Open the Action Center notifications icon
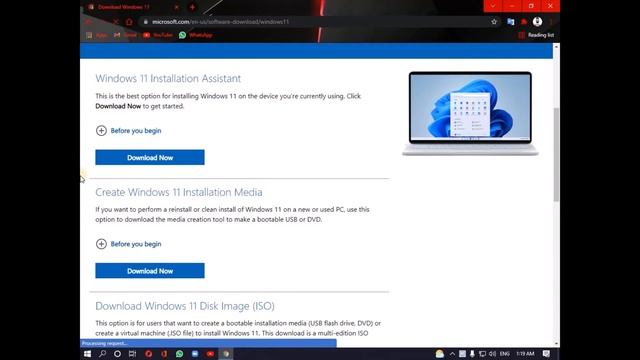Image resolution: width=640 pixels, height=360 pixels. (547, 354)
